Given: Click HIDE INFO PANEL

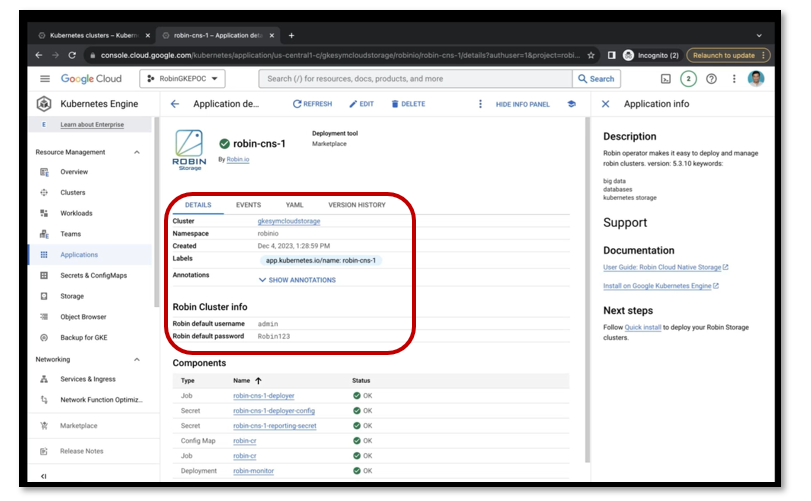Looking at the screenshot, I should 522,104.
